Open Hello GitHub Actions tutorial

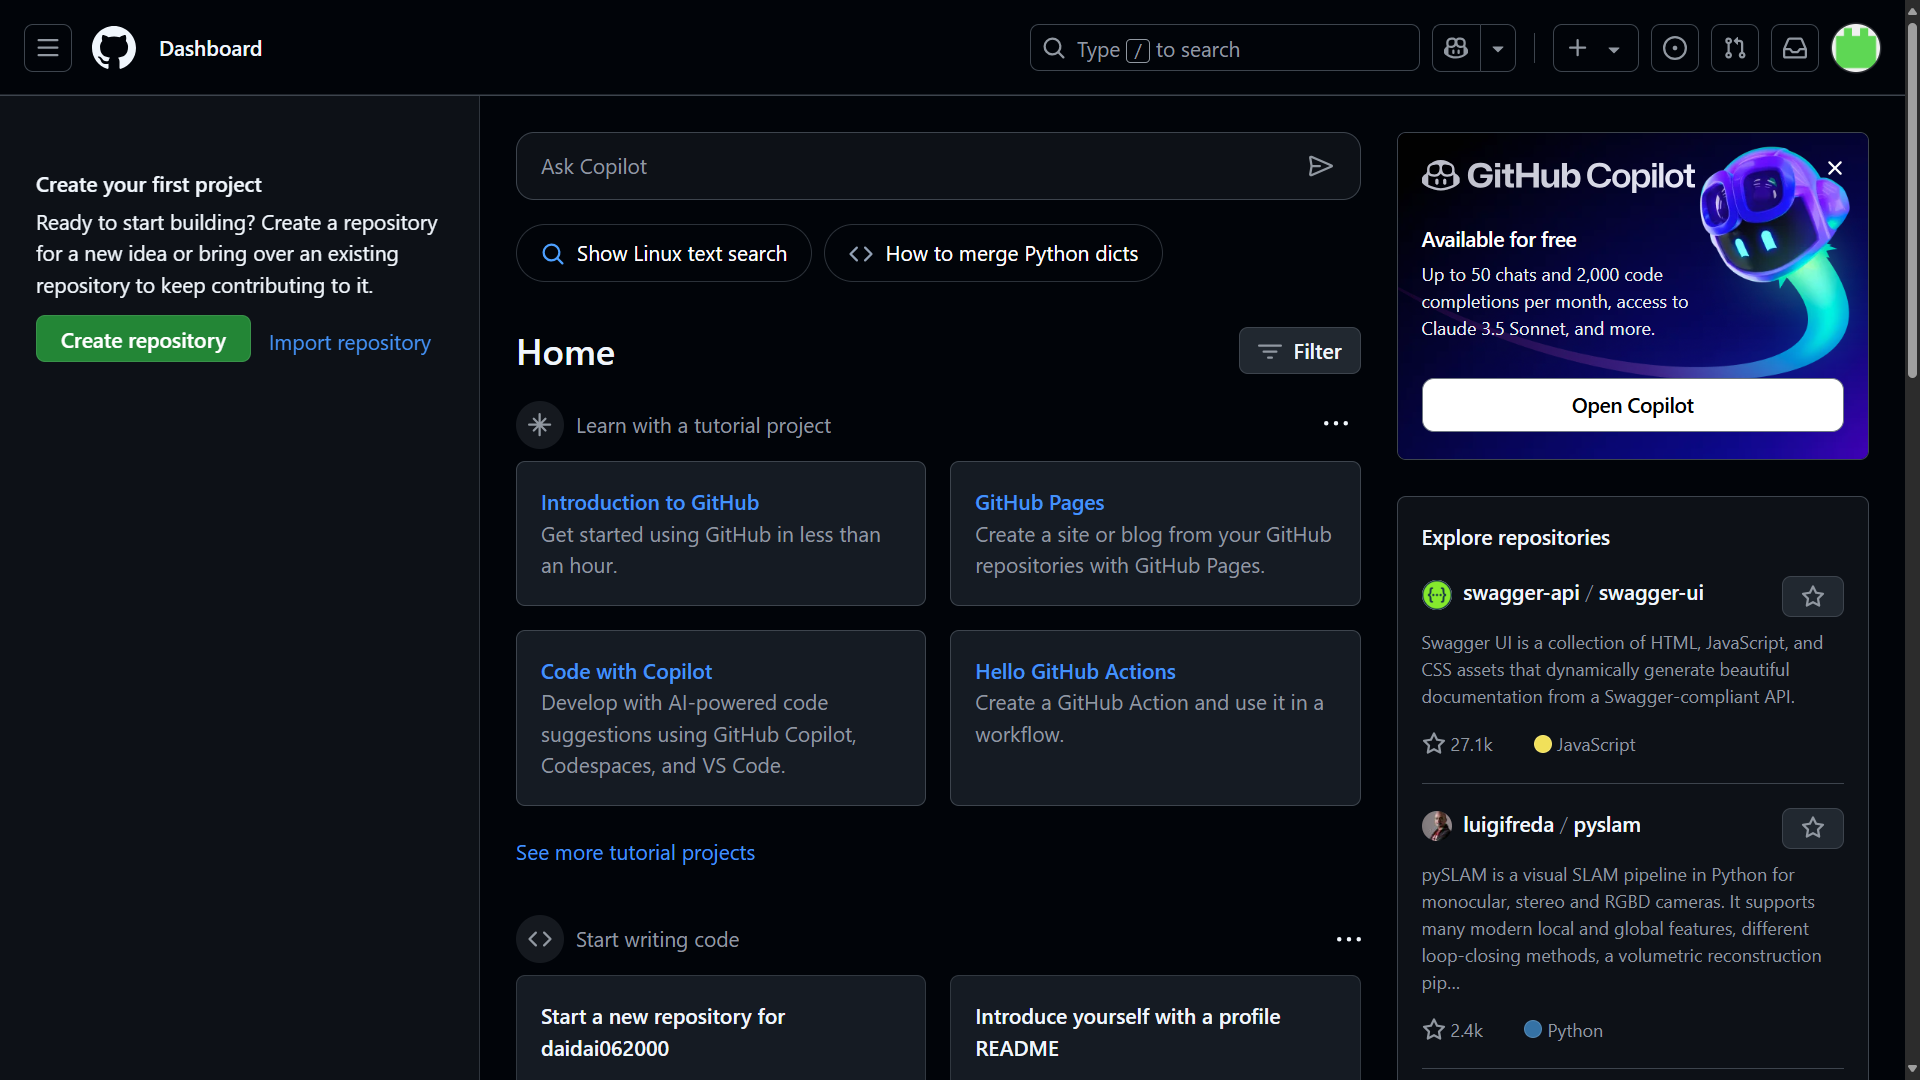click(x=1075, y=671)
